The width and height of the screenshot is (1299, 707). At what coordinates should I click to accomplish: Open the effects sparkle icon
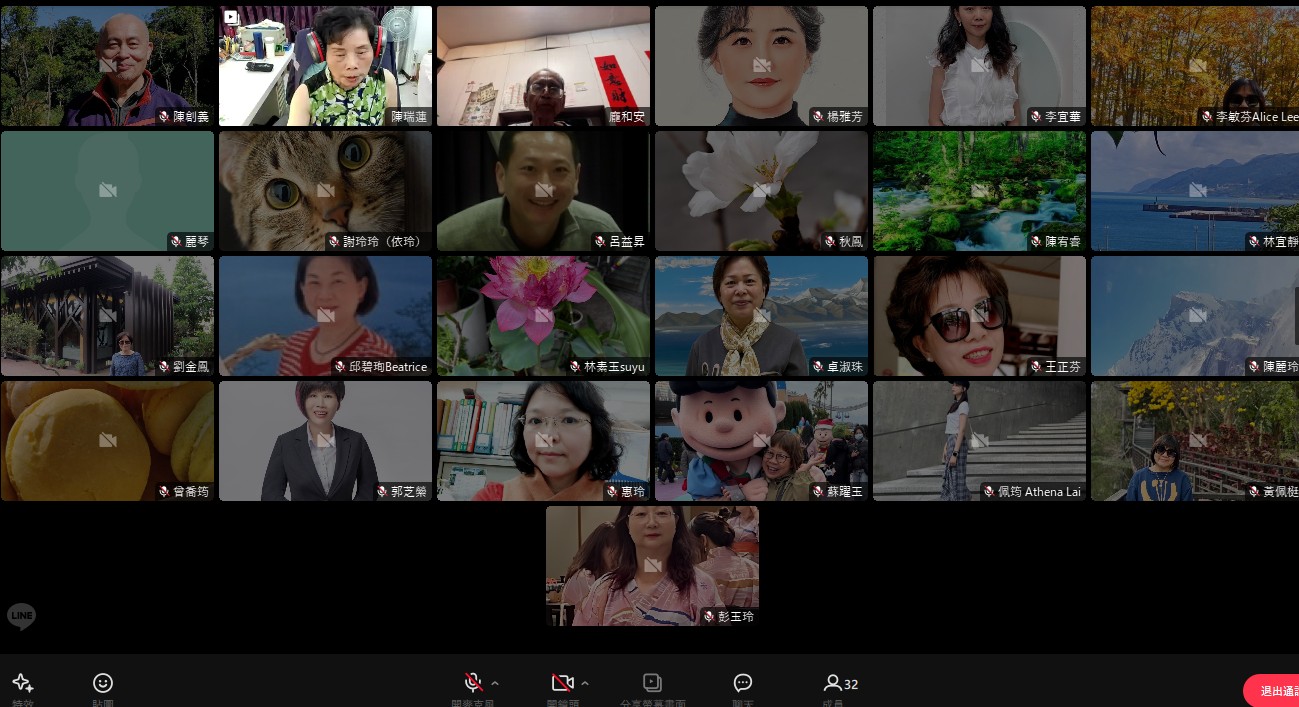tap(23, 683)
